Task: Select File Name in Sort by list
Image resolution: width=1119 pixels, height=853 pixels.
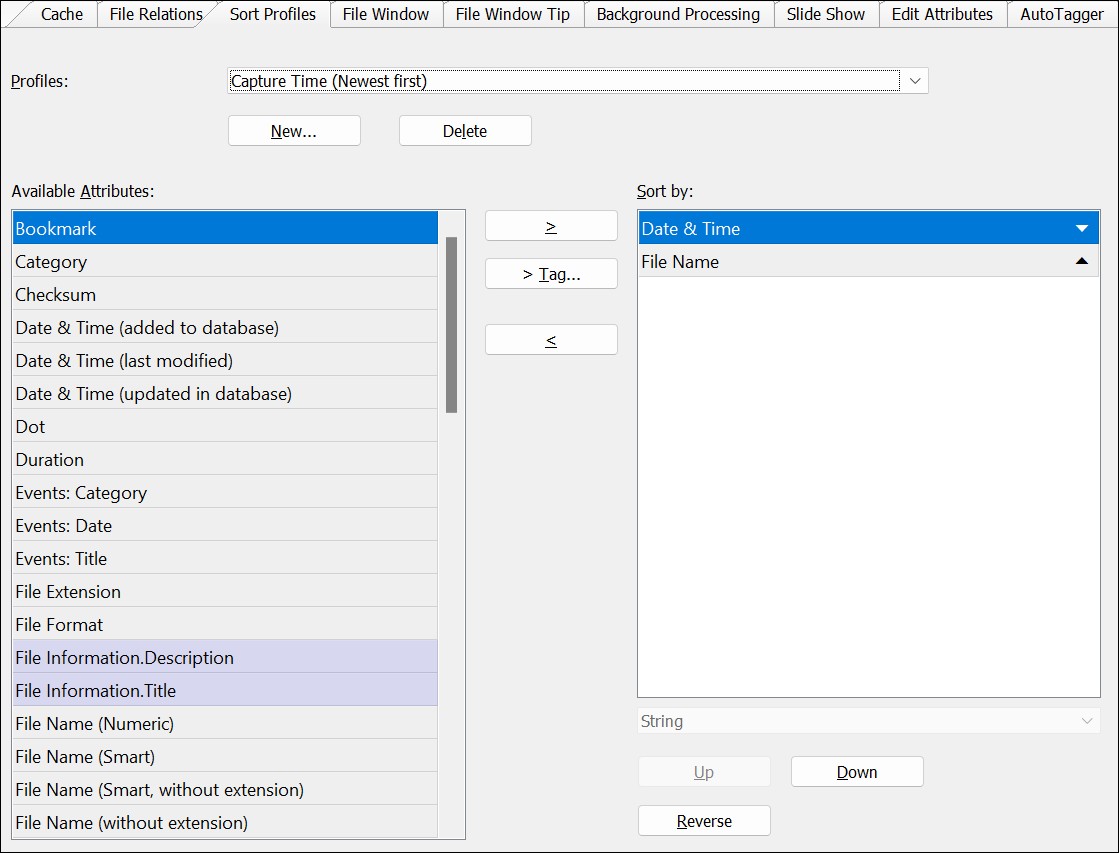Action: click(869, 261)
